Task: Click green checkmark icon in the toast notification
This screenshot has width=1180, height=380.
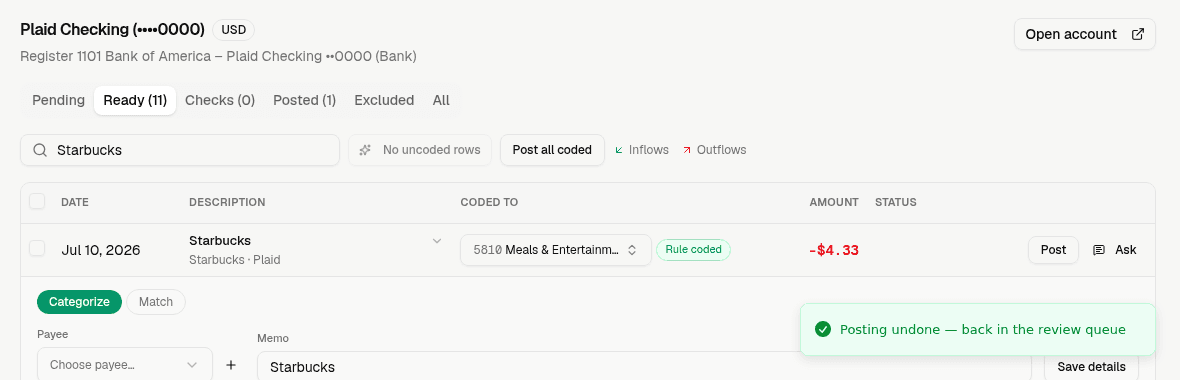Action: (823, 329)
